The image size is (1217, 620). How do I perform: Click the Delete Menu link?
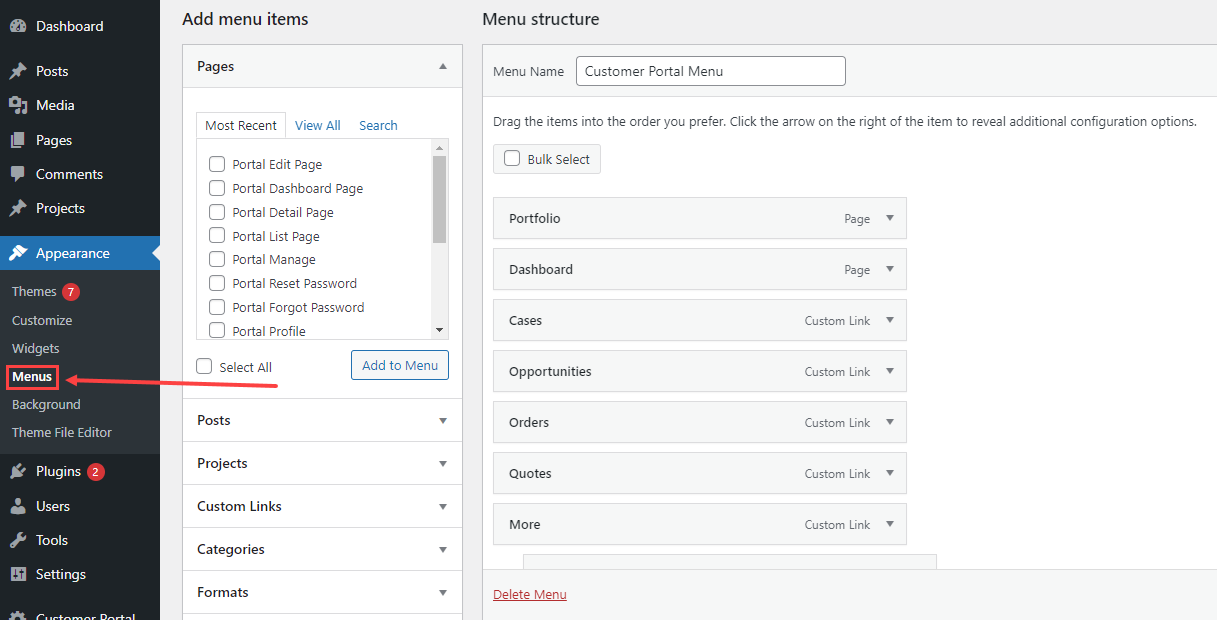[x=529, y=594]
